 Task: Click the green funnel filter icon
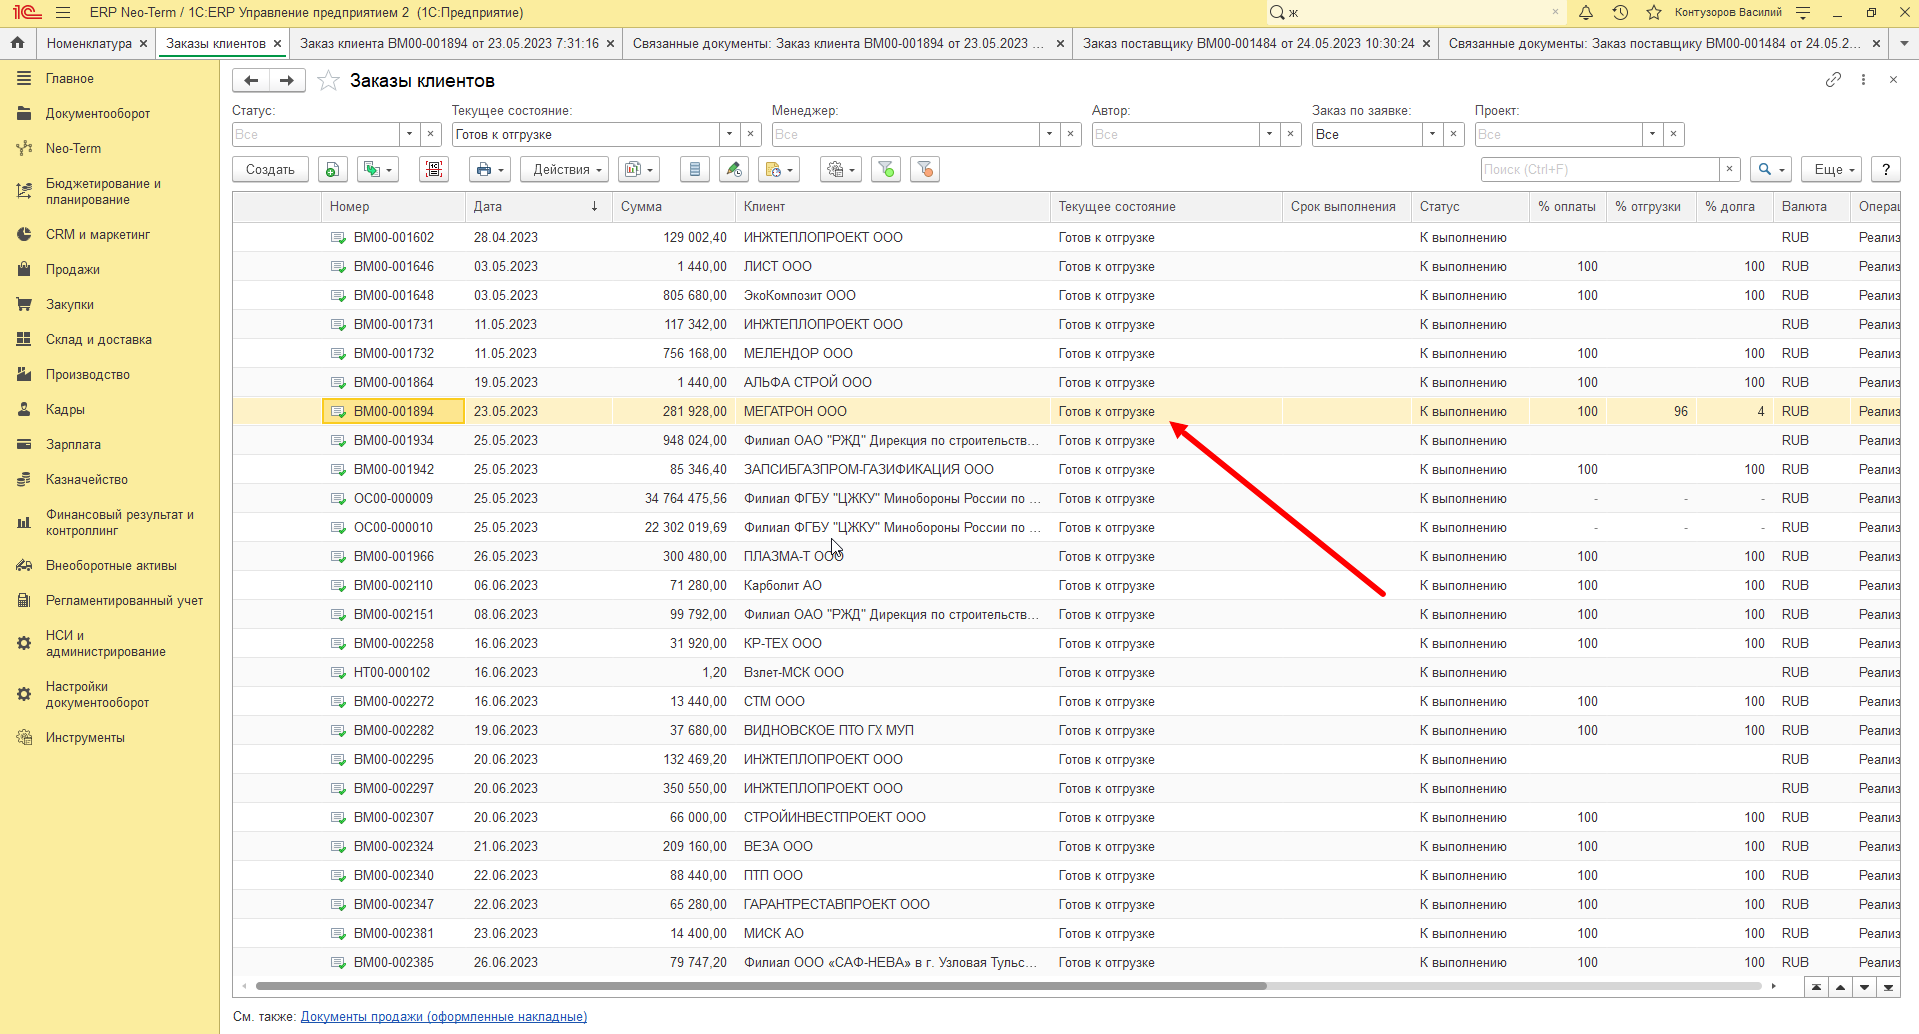885,170
